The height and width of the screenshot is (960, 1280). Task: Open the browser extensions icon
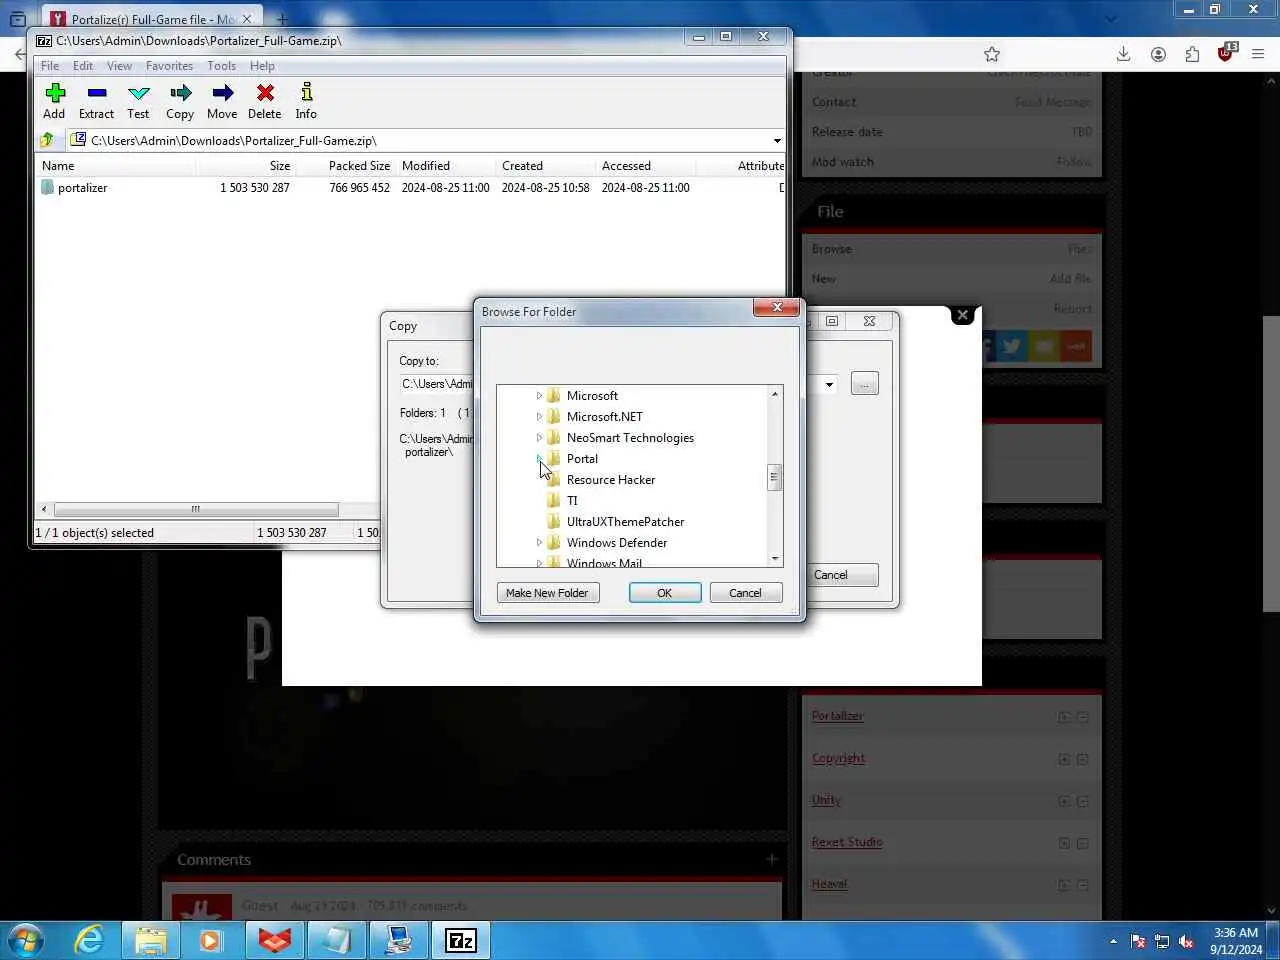point(1192,54)
